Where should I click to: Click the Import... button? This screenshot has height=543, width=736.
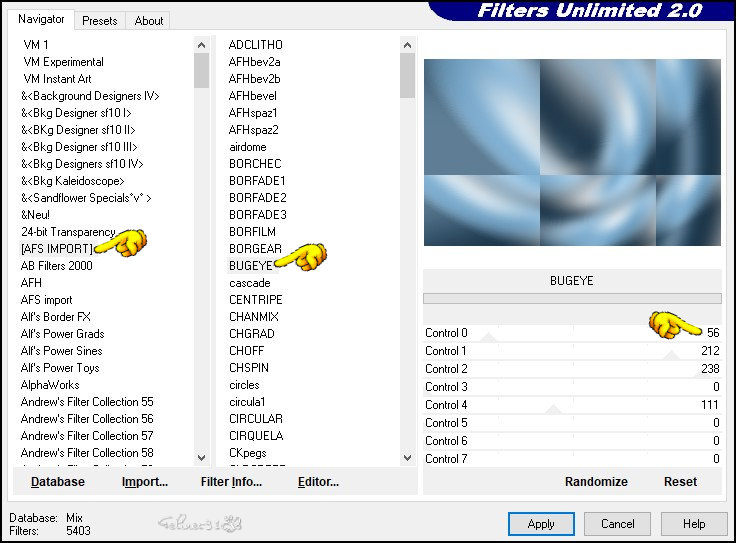tap(145, 482)
